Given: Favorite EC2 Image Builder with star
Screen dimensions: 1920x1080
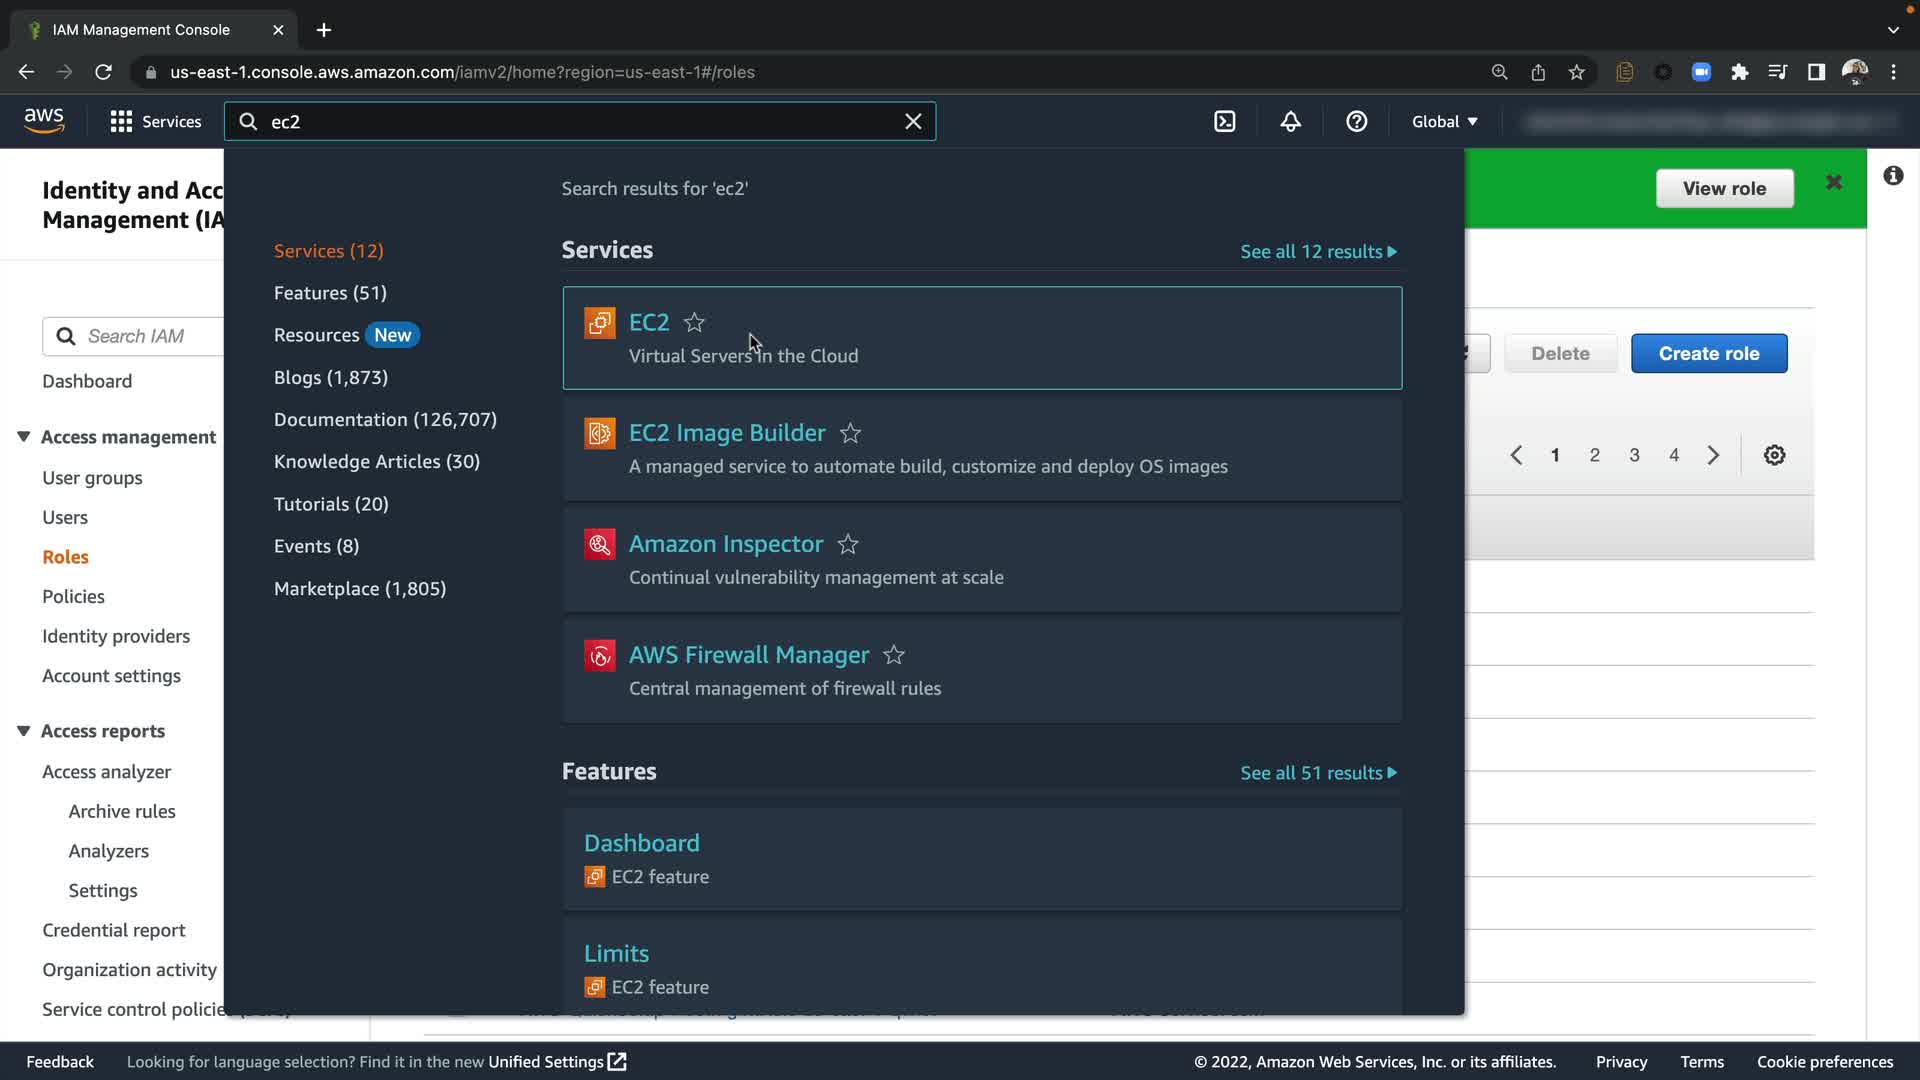Looking at the screenshot, I should [x=850, y=434].
